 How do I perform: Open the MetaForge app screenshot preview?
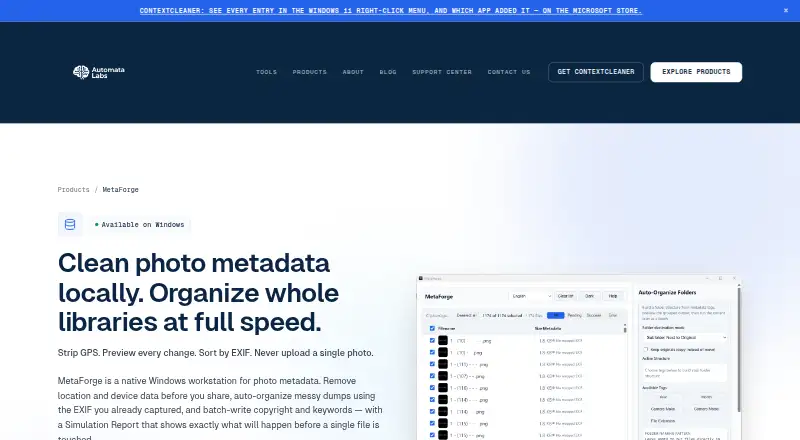579,357
